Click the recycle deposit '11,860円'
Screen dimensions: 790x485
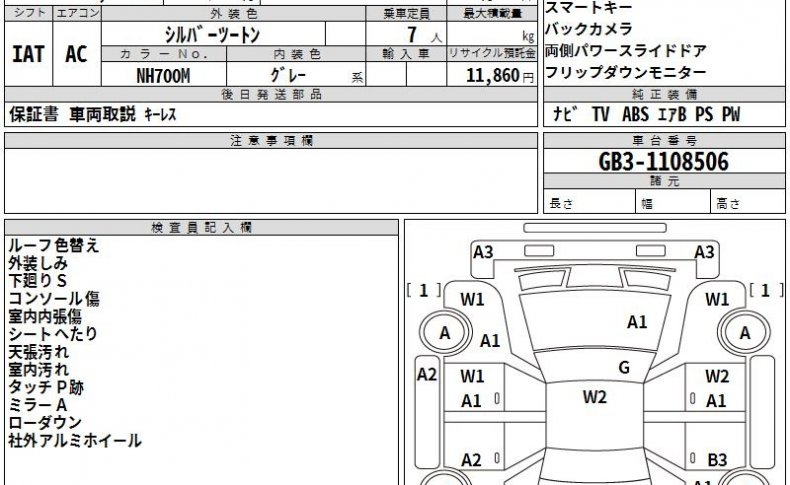point(499,76)
